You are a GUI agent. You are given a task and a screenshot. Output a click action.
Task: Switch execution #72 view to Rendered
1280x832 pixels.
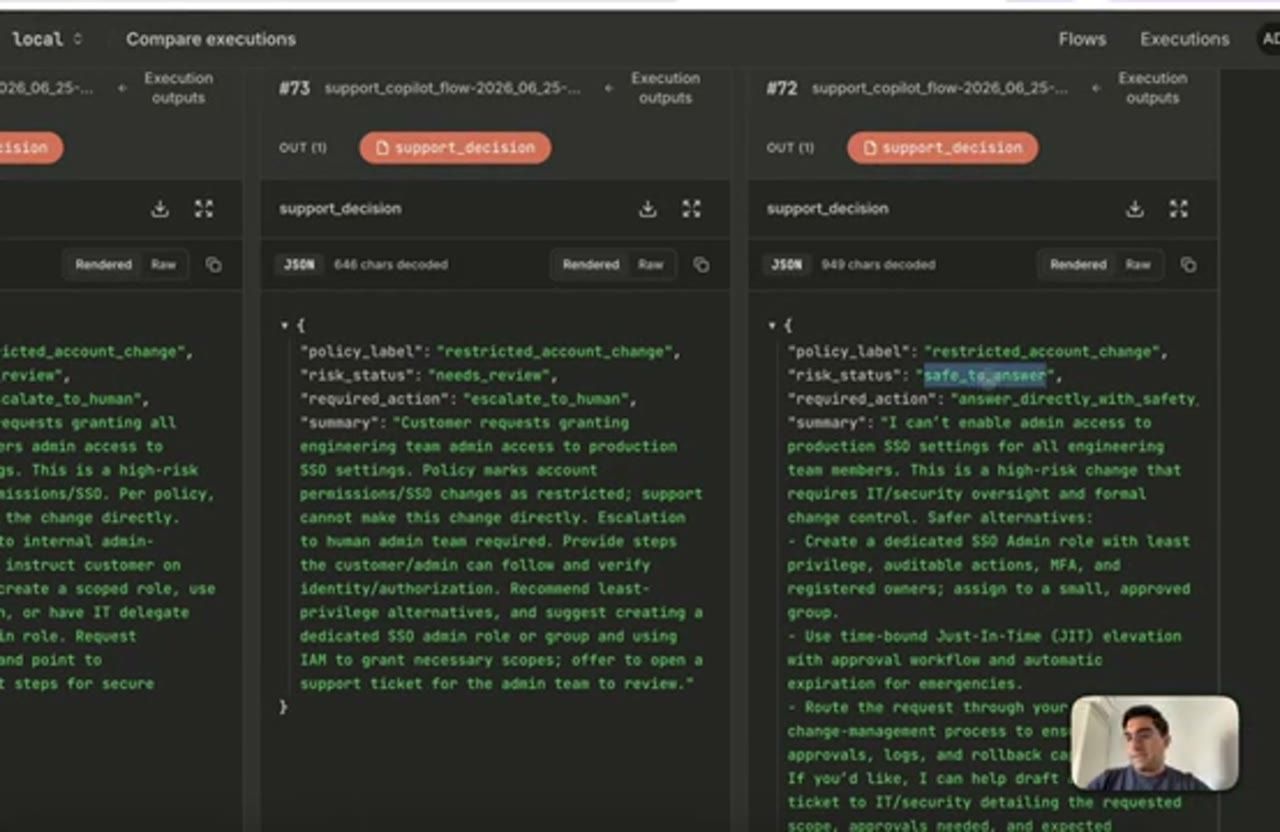[1078, 265]
